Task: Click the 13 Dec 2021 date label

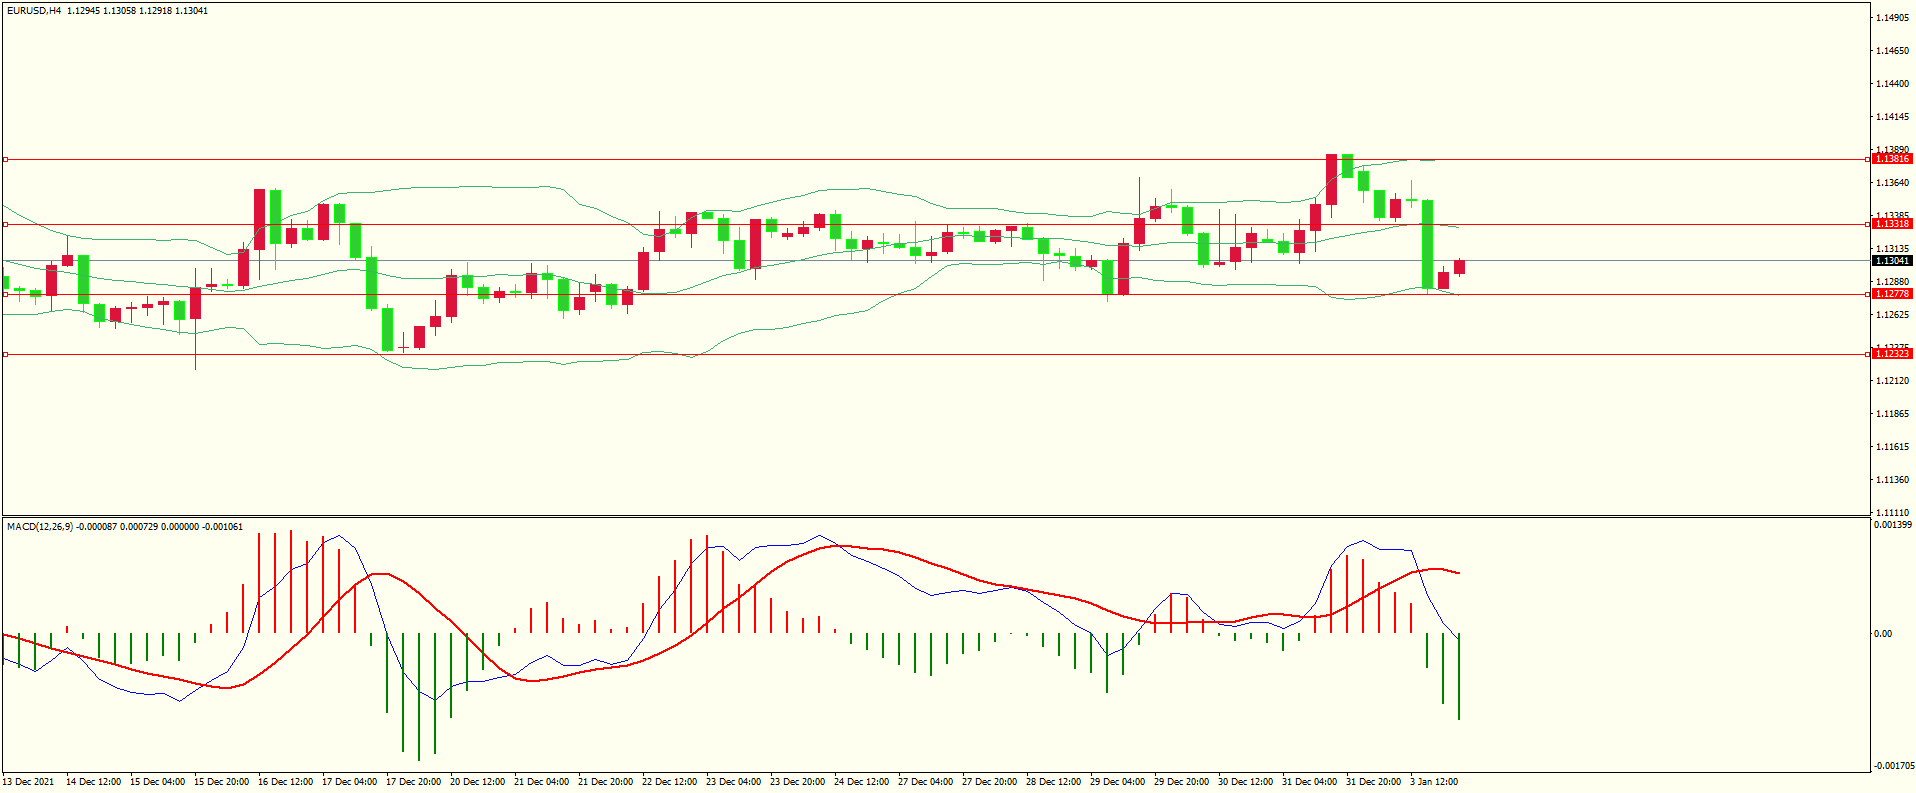Action: (x=29, y=782)
